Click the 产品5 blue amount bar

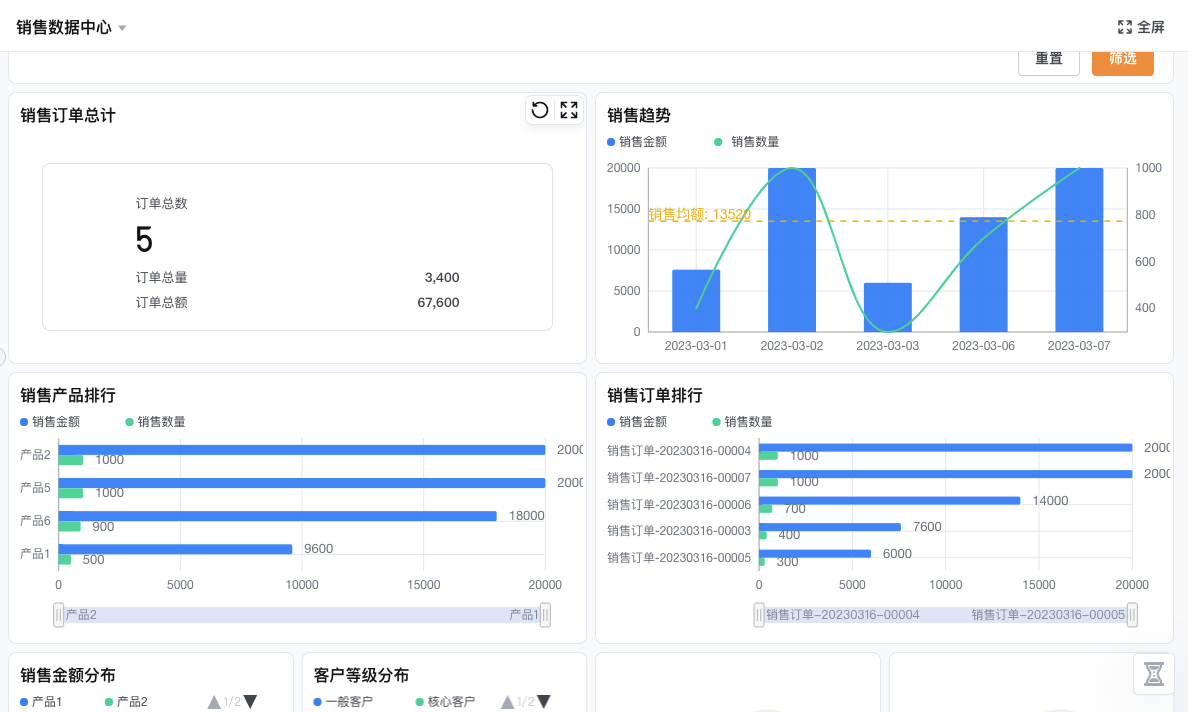[302, 483]
